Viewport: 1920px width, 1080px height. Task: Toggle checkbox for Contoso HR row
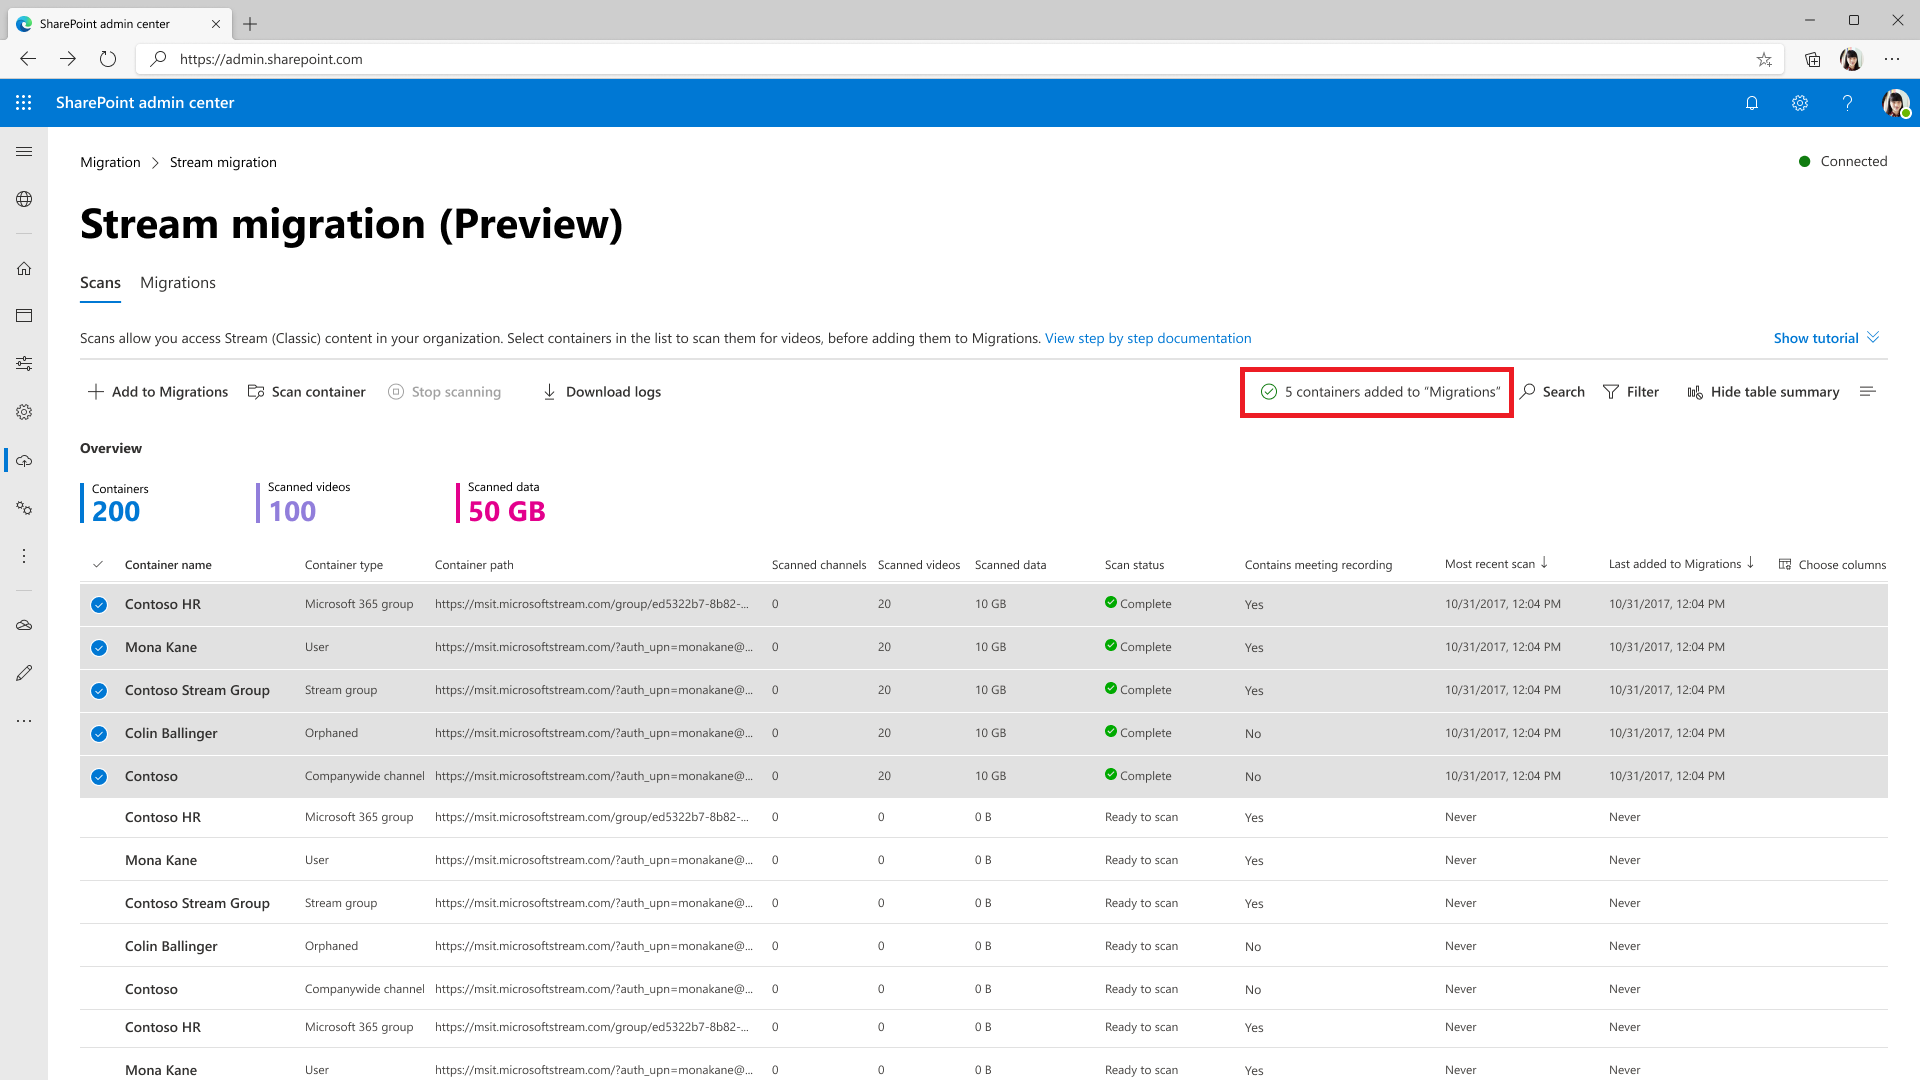[x=99, y=604]
